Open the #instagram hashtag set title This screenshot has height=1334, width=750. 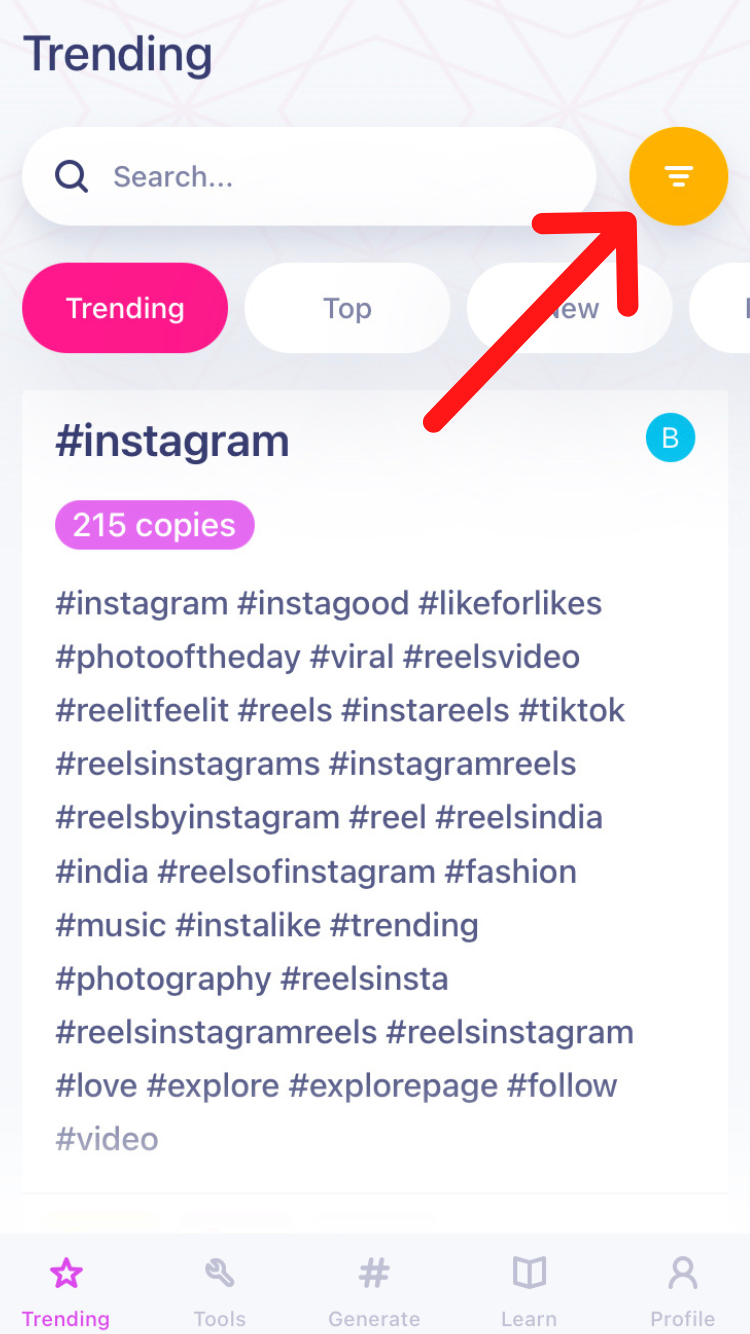pos(172,441)
